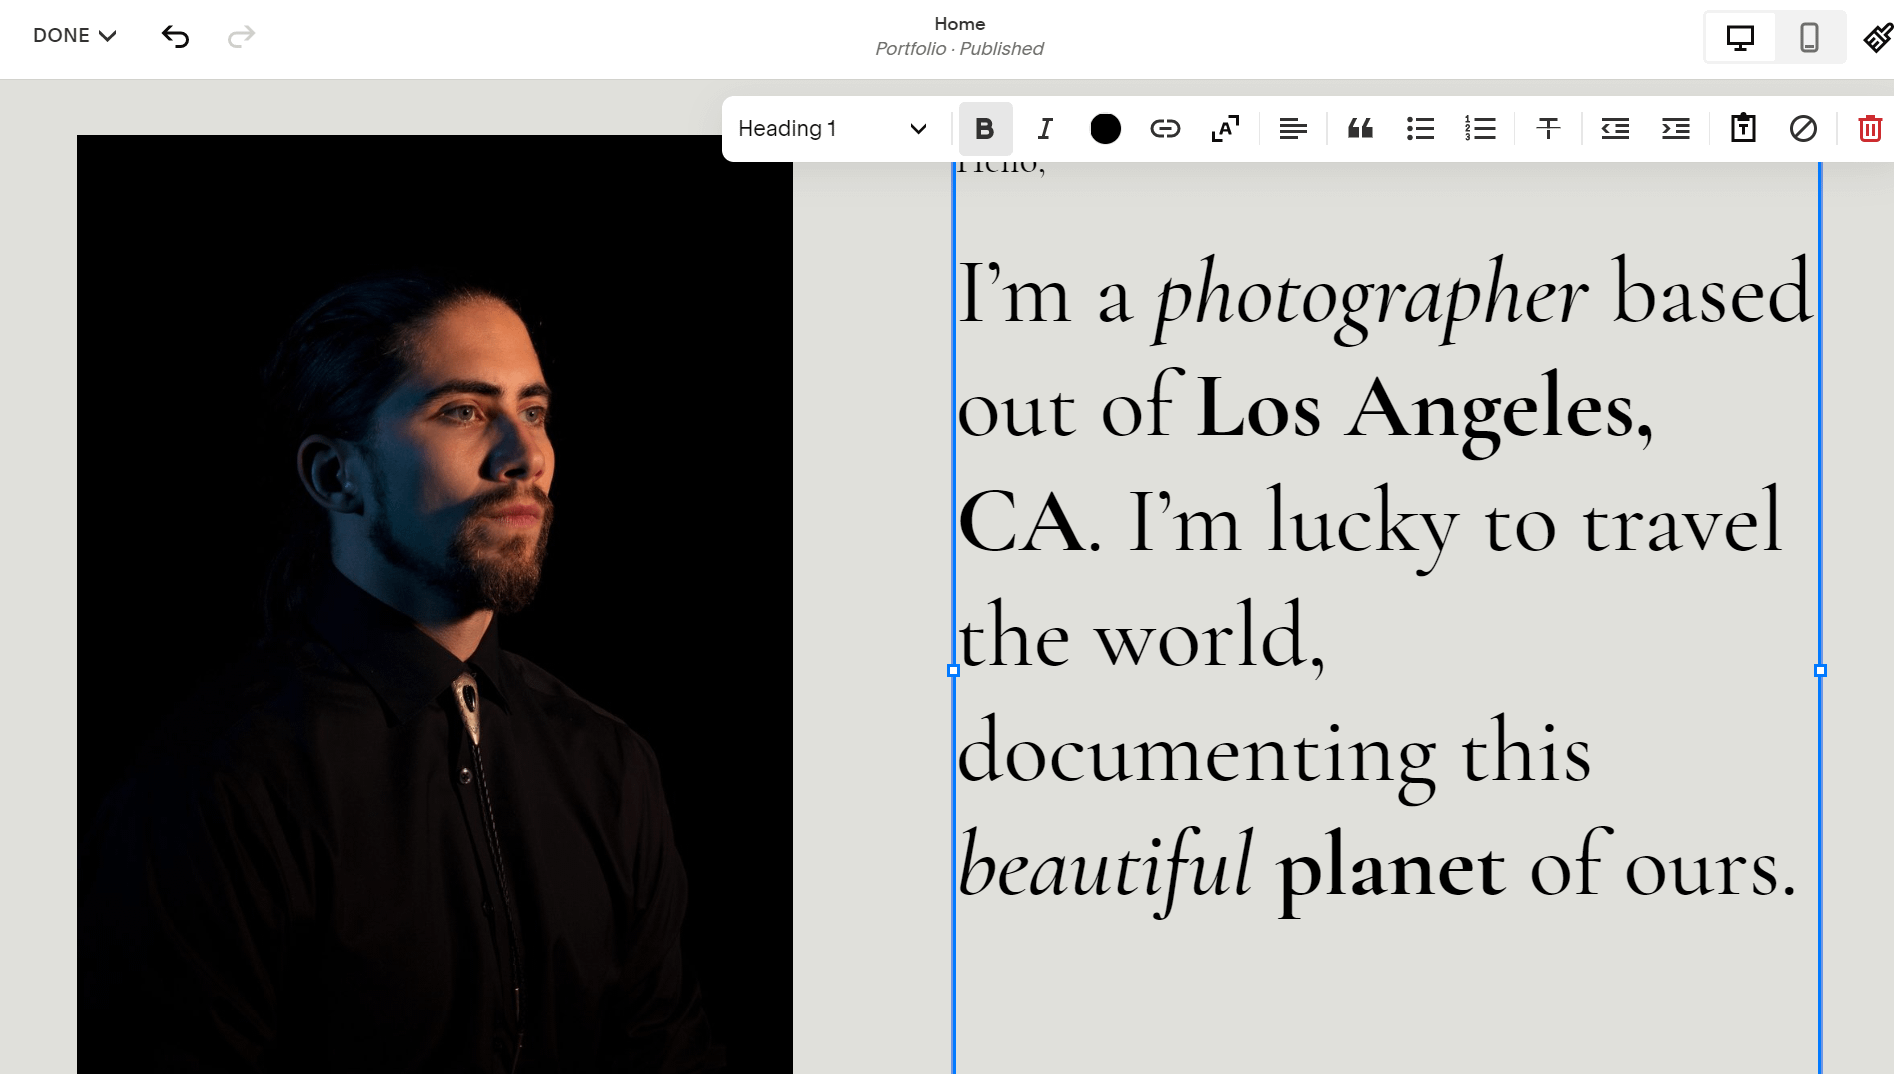Image resolution: width=1894 pixels, height=1074 pixels.
Task: Delete the text block with the red trash icon
Action: point(1870,129)
